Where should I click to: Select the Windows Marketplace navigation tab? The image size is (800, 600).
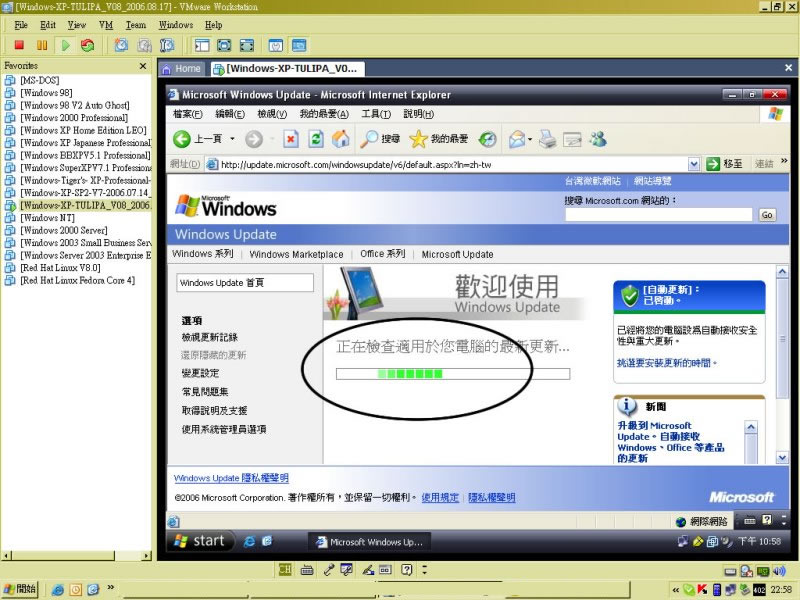pyautogui.click(x=296, y=254)
